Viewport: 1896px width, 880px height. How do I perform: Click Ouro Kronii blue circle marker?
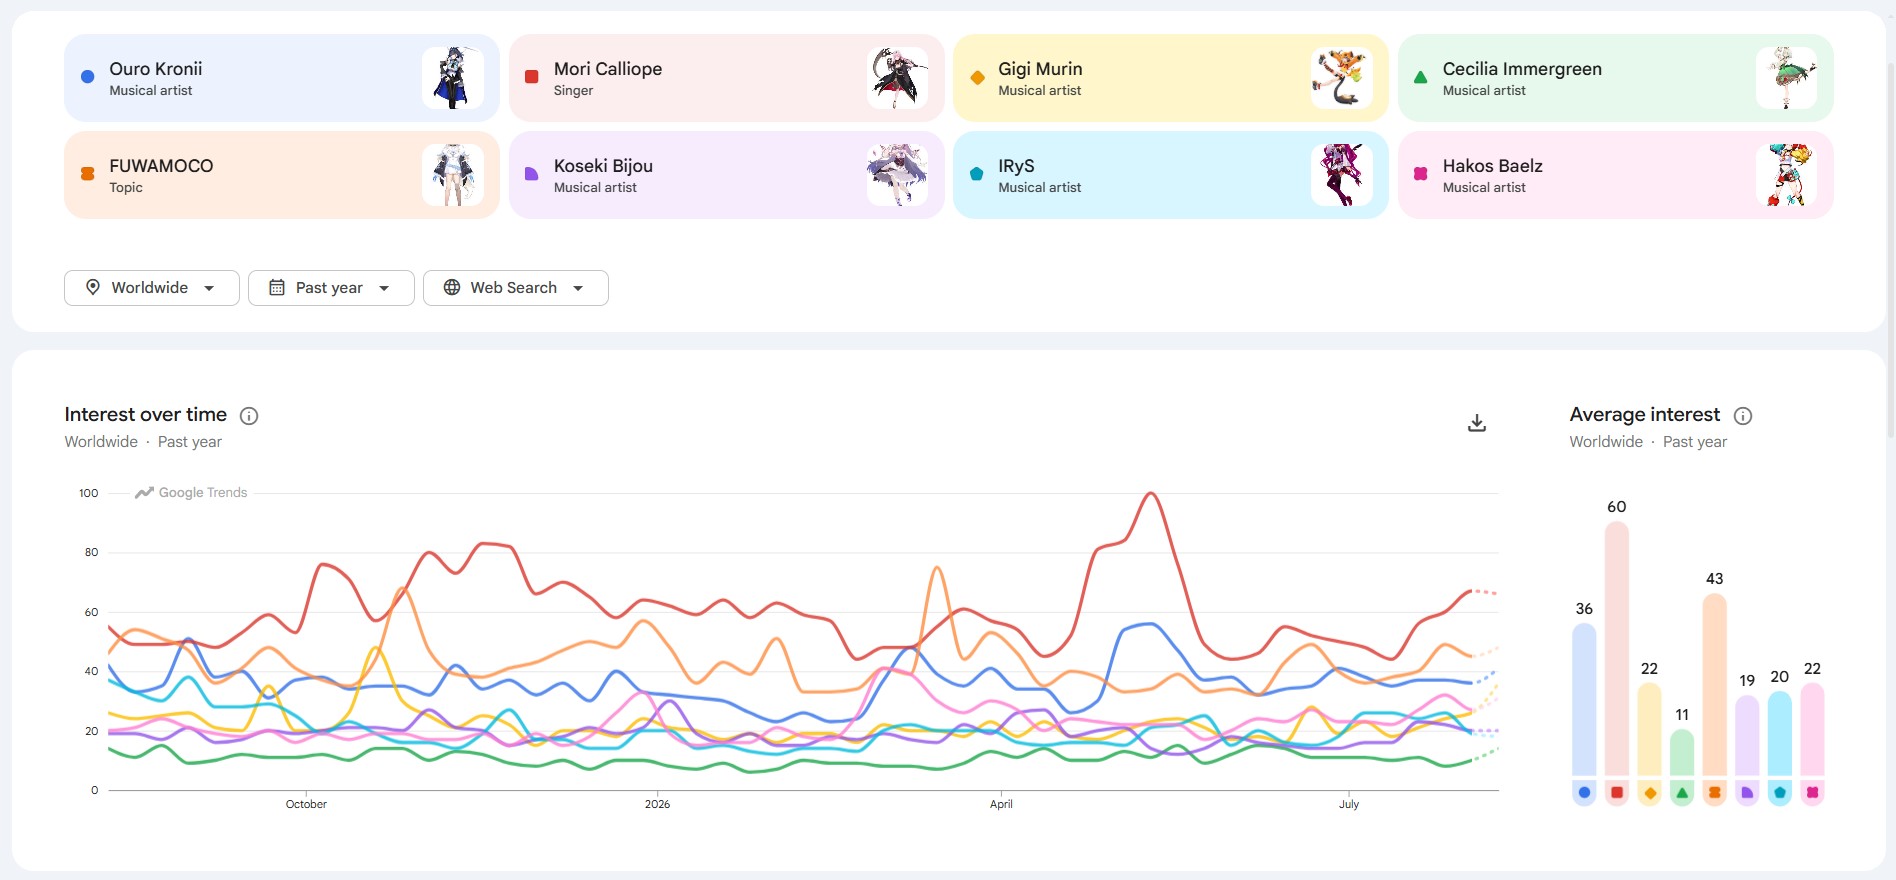[x=88, y=77]
